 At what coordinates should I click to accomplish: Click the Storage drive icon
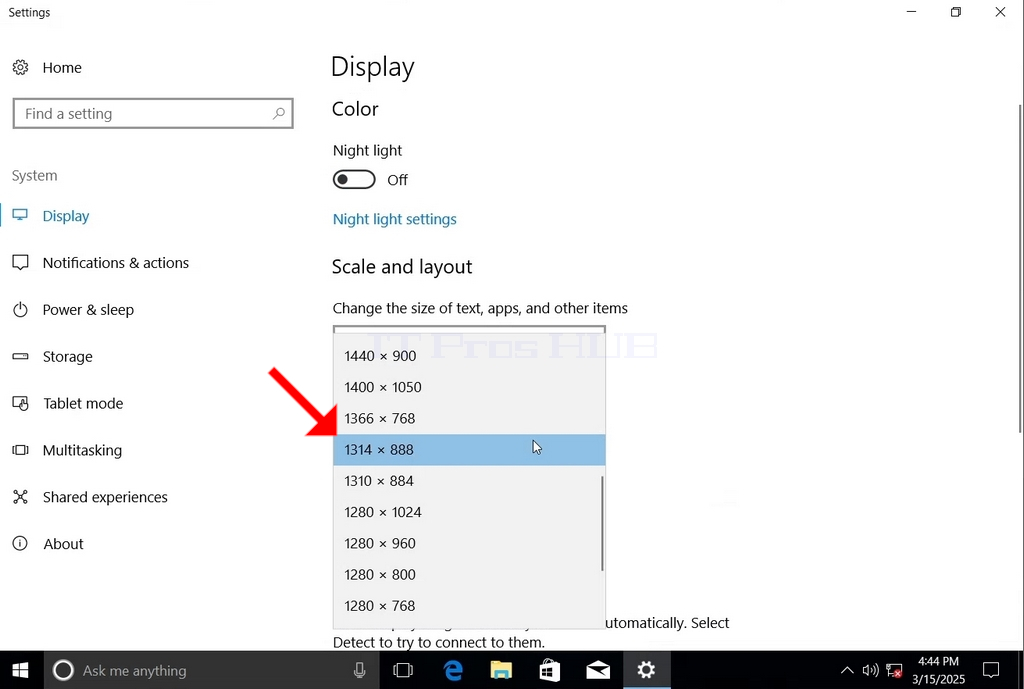20,357
